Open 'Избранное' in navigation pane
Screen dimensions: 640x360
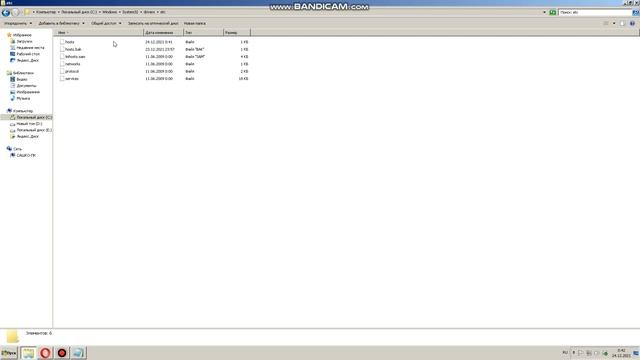pos(22,35)
